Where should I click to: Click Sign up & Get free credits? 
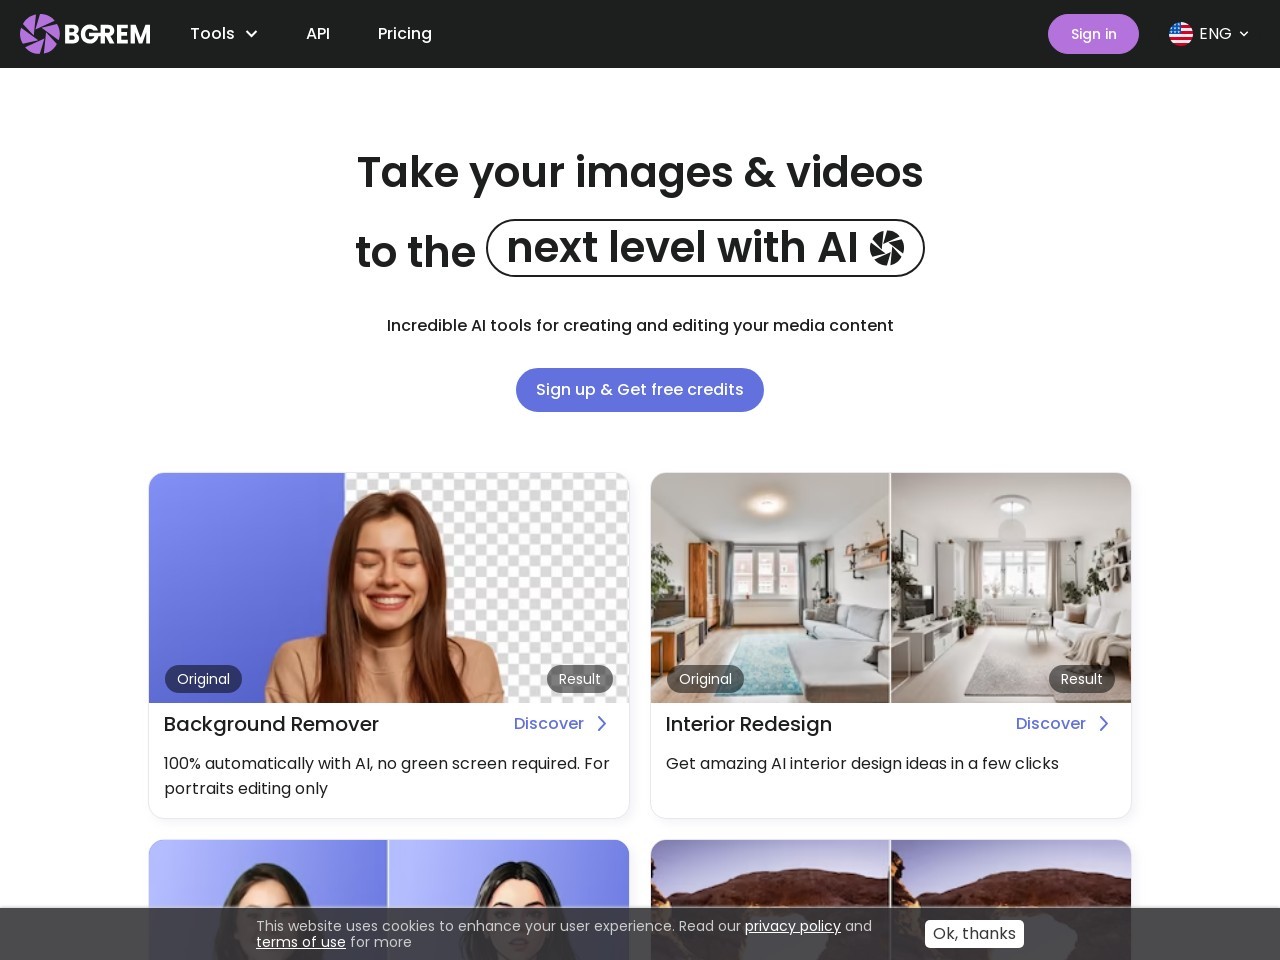pyautogui.click(x=640, y=390)
